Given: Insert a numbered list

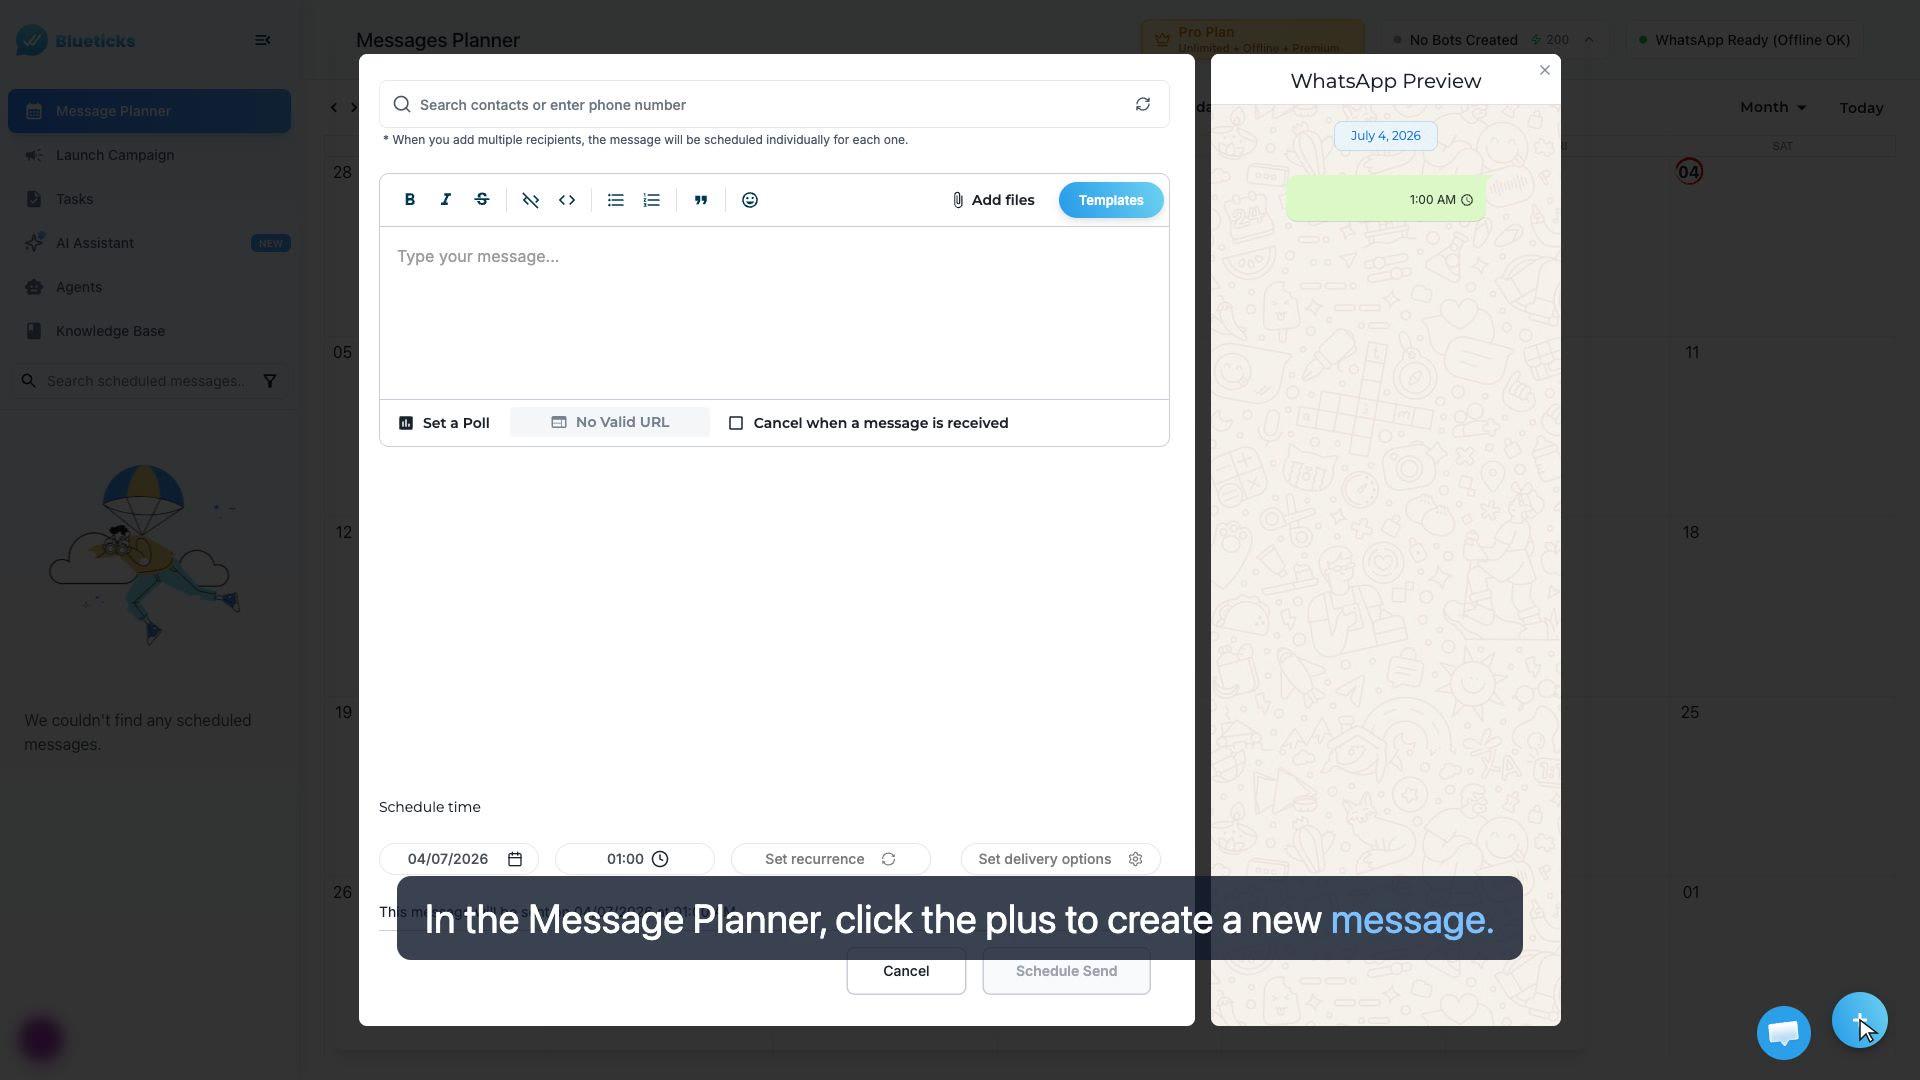Looking at the screenshot, I should tap(651, 200).
